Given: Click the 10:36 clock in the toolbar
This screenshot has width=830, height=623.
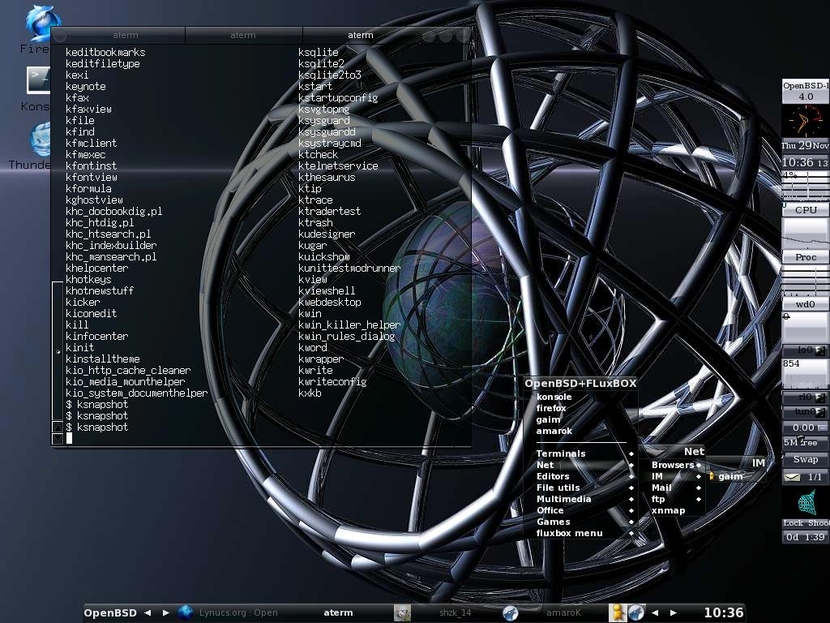Looking at the screenshot, I should tap(723, 612).
